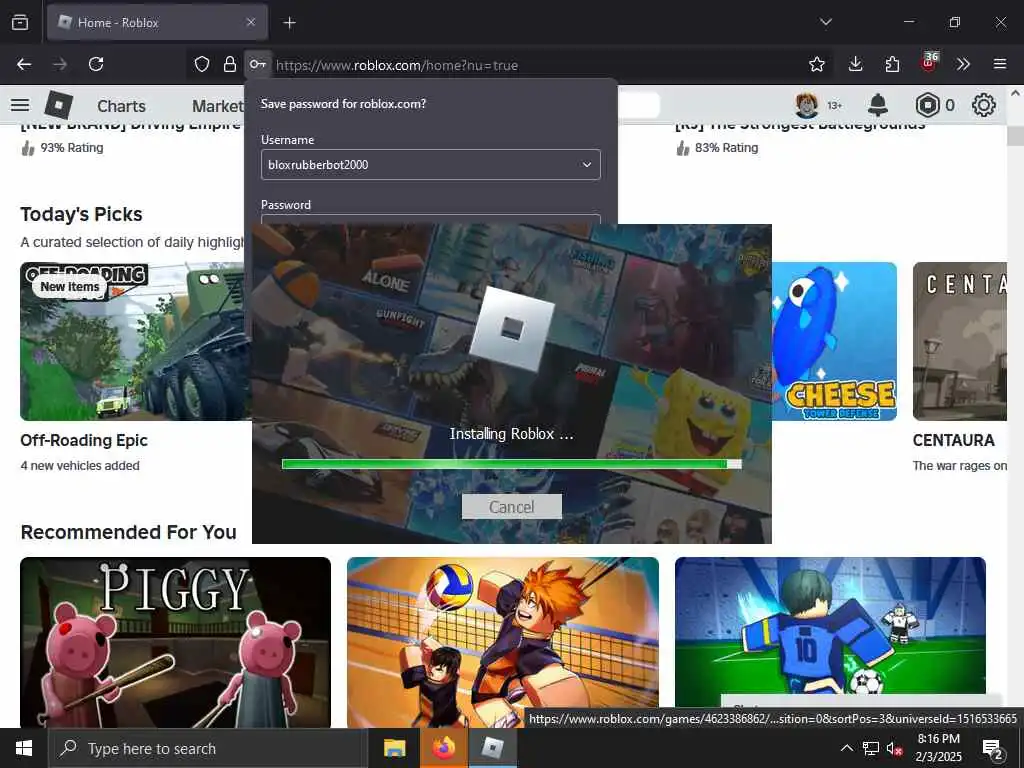Open the extensions puzzle icon
Image resolution: width=1024 pixels, height=768 pixels.
892,64
